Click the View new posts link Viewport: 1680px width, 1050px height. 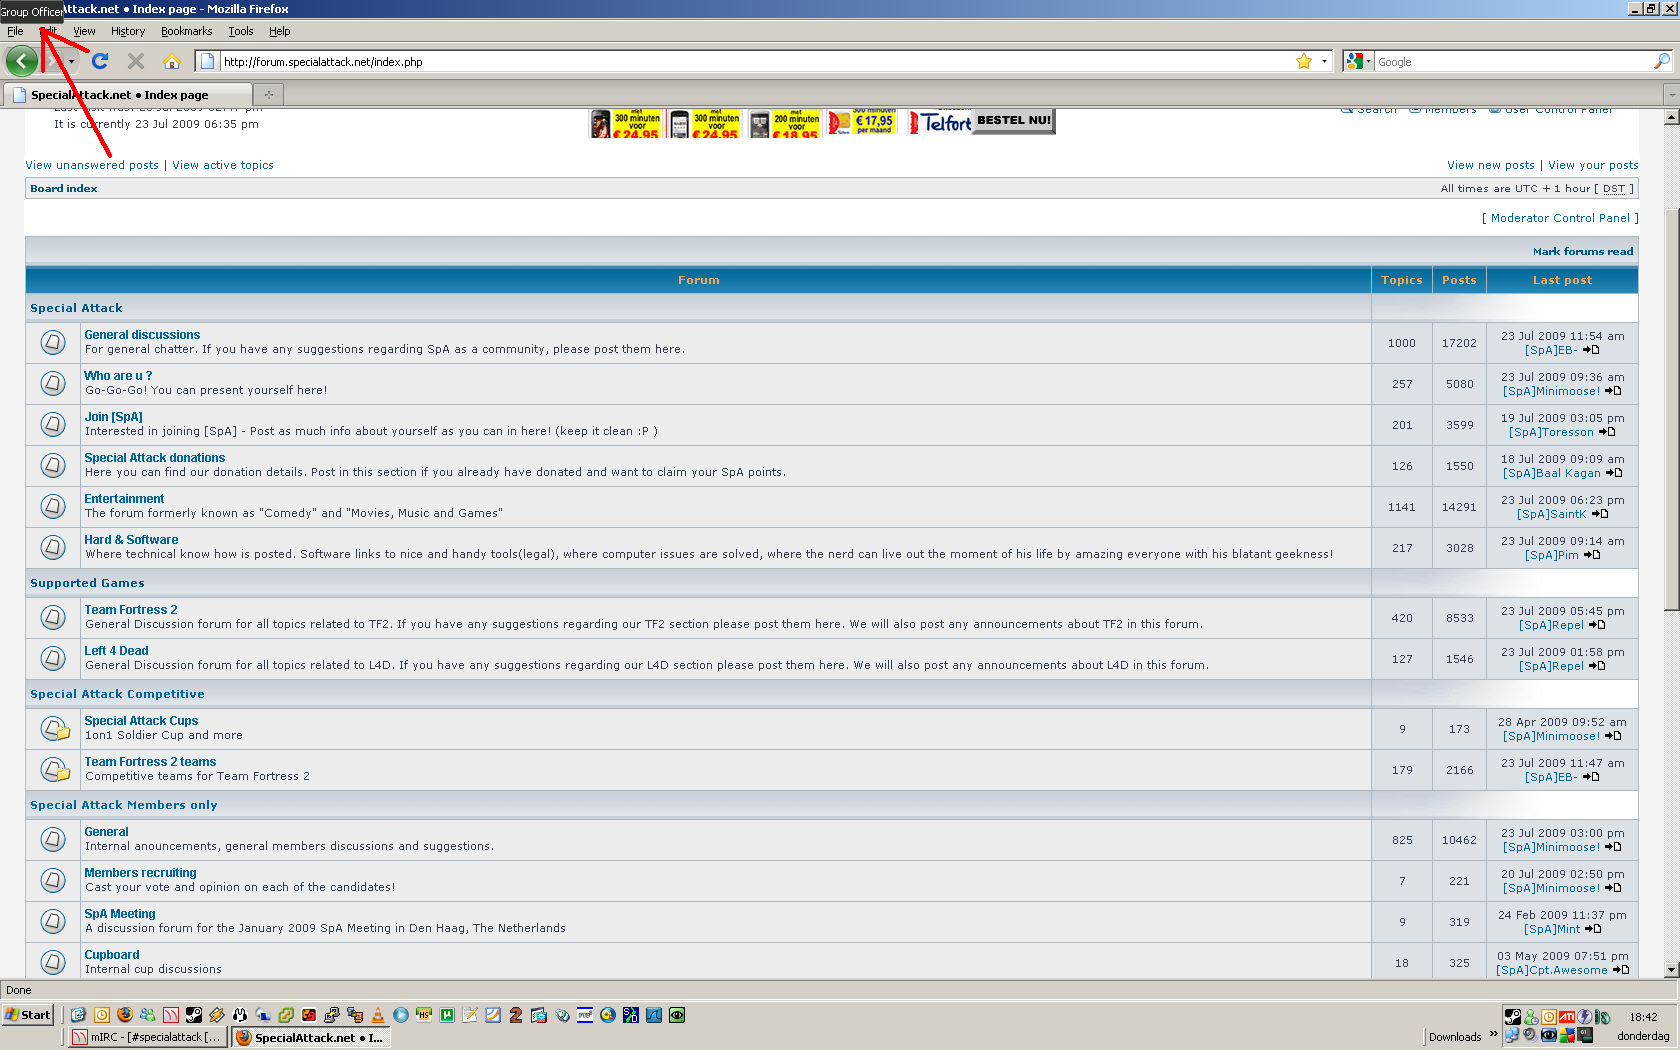pyautogui.click(x=1491, y=165)
